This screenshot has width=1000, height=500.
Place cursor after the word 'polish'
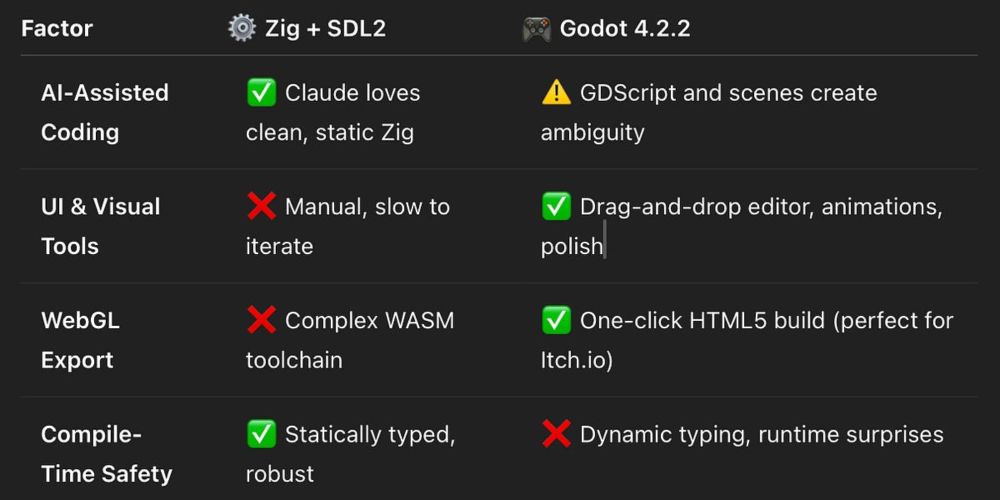click(605, 246)
